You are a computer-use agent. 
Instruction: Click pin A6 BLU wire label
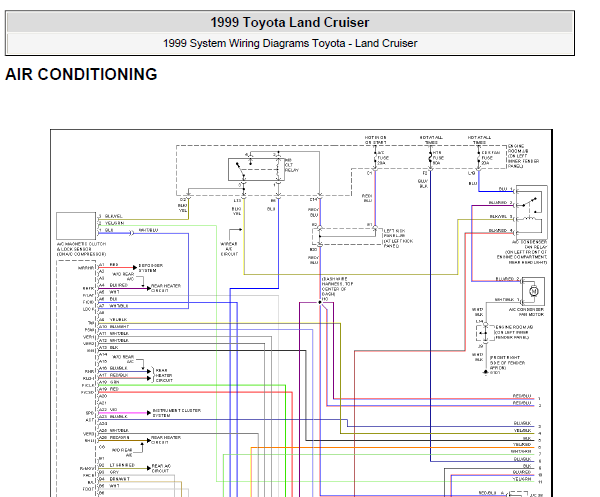tap(114, 299)
